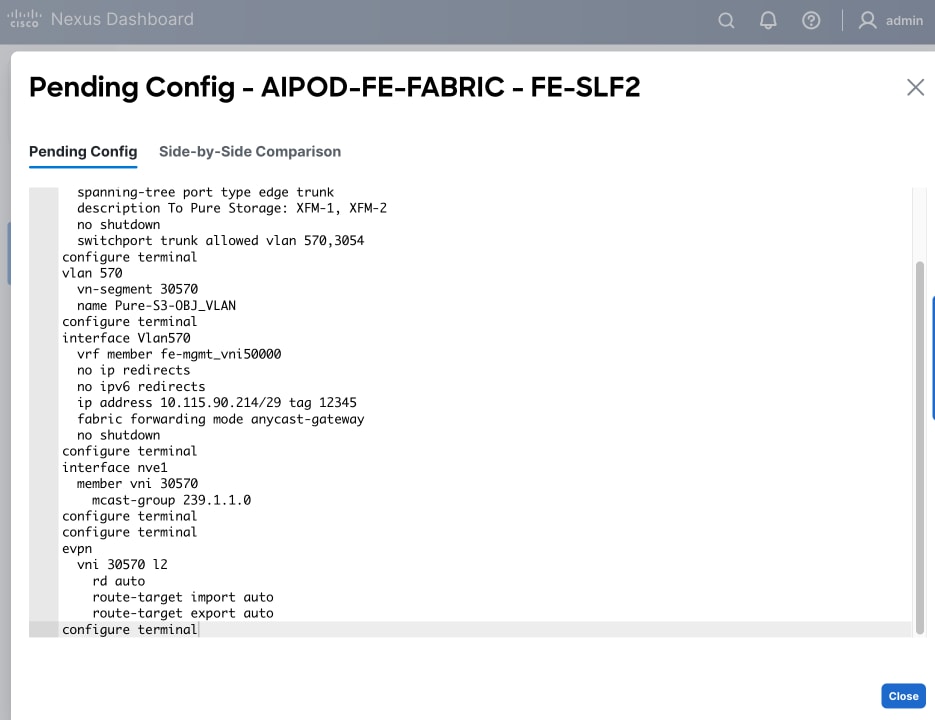Switch to the Side-by-Side Comparison tab
The image size is (935, 720).
[x=249, y=152]
